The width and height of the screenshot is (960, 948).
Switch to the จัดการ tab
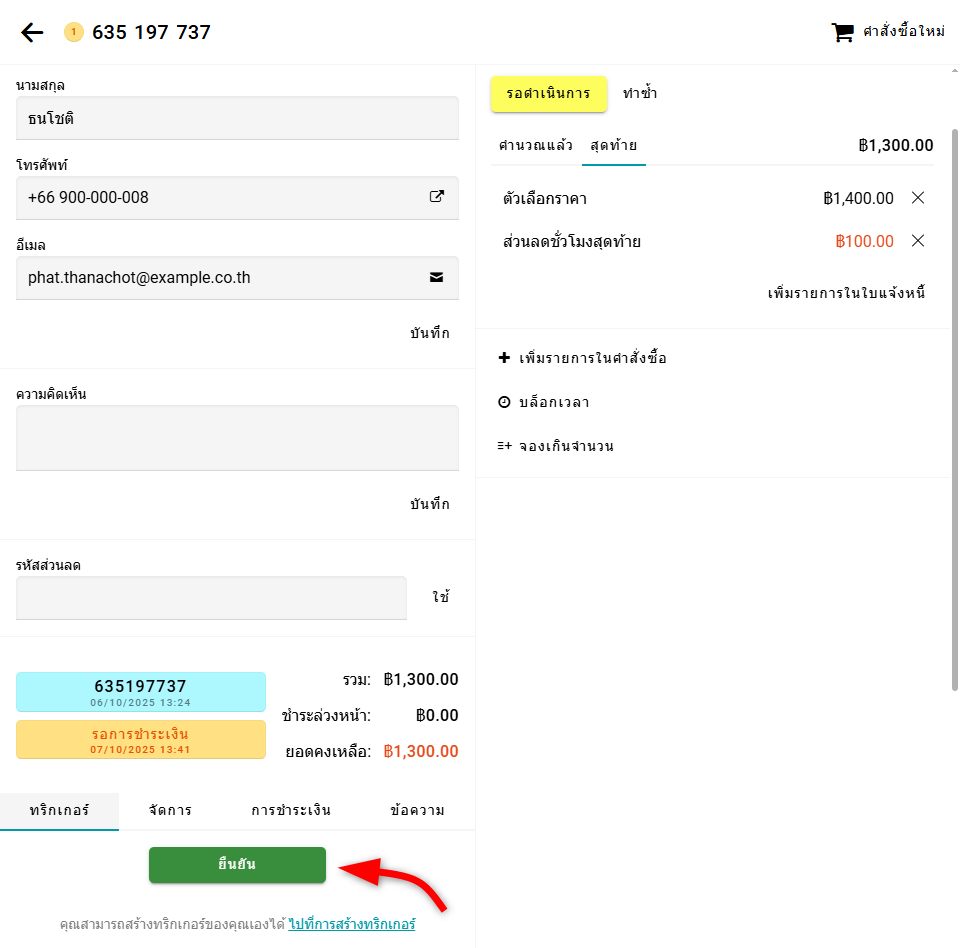[x=170, y=810]
